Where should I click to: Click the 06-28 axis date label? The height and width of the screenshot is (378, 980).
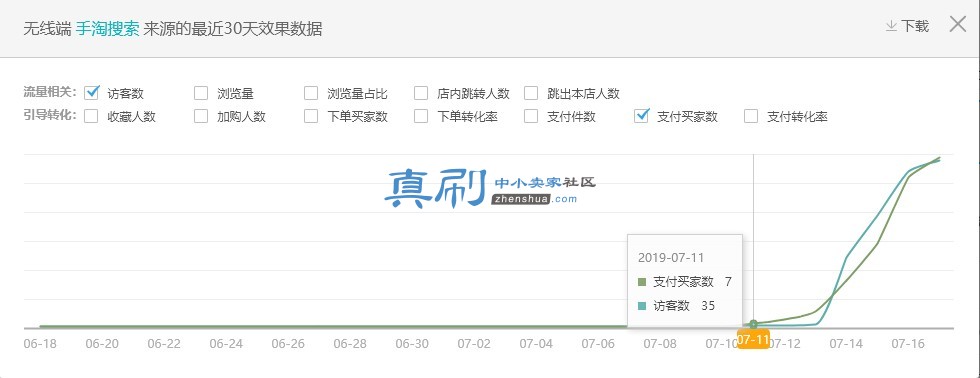[350, 344]
